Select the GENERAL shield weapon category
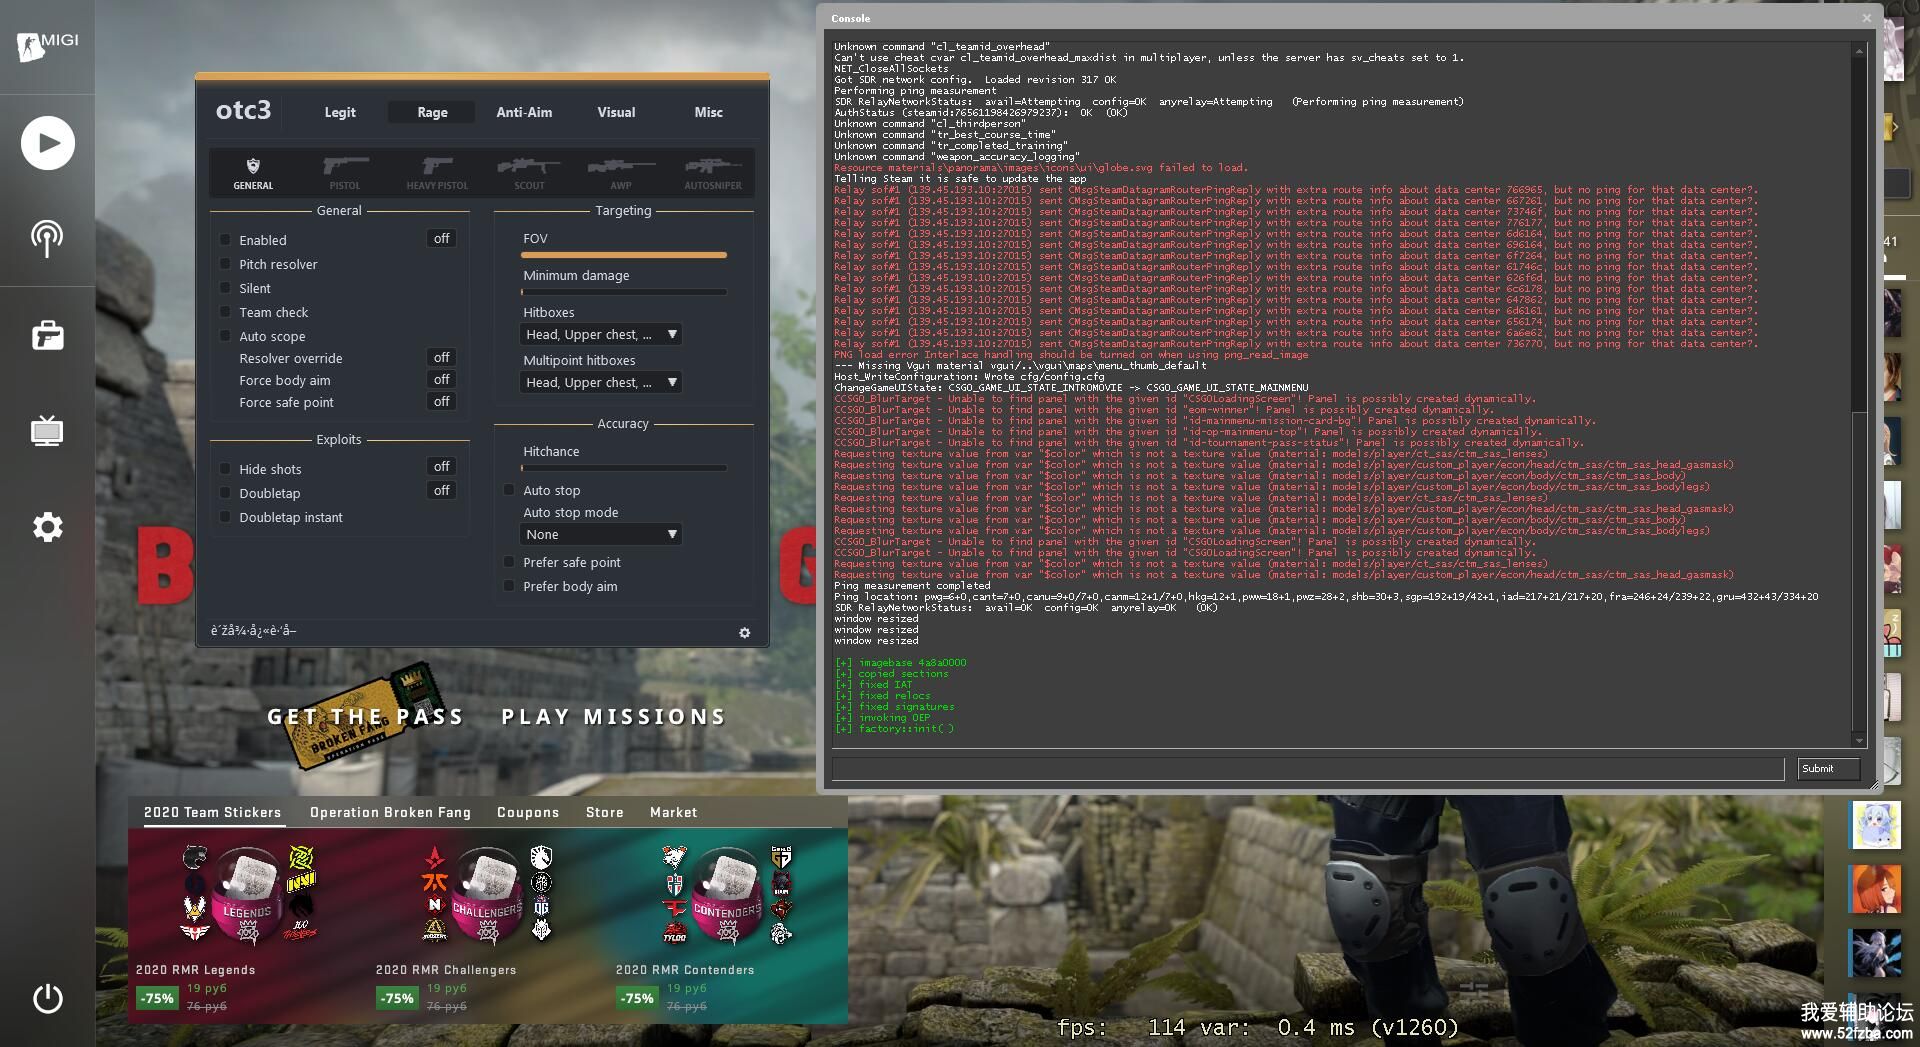This screenshot has width=1920, height=1047. coord(253,173)
